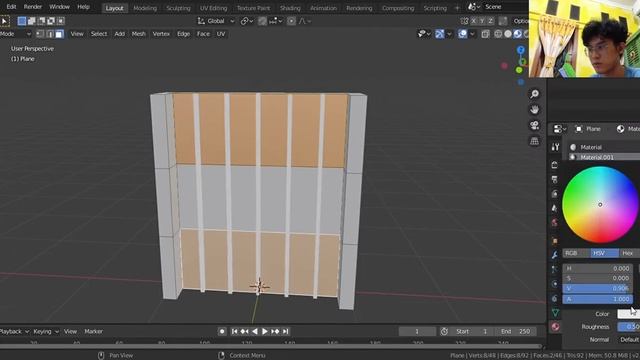The height and width of the screenshot is (360, 640).
Task: Toggle X-ray view
Action: coord(485,34)
